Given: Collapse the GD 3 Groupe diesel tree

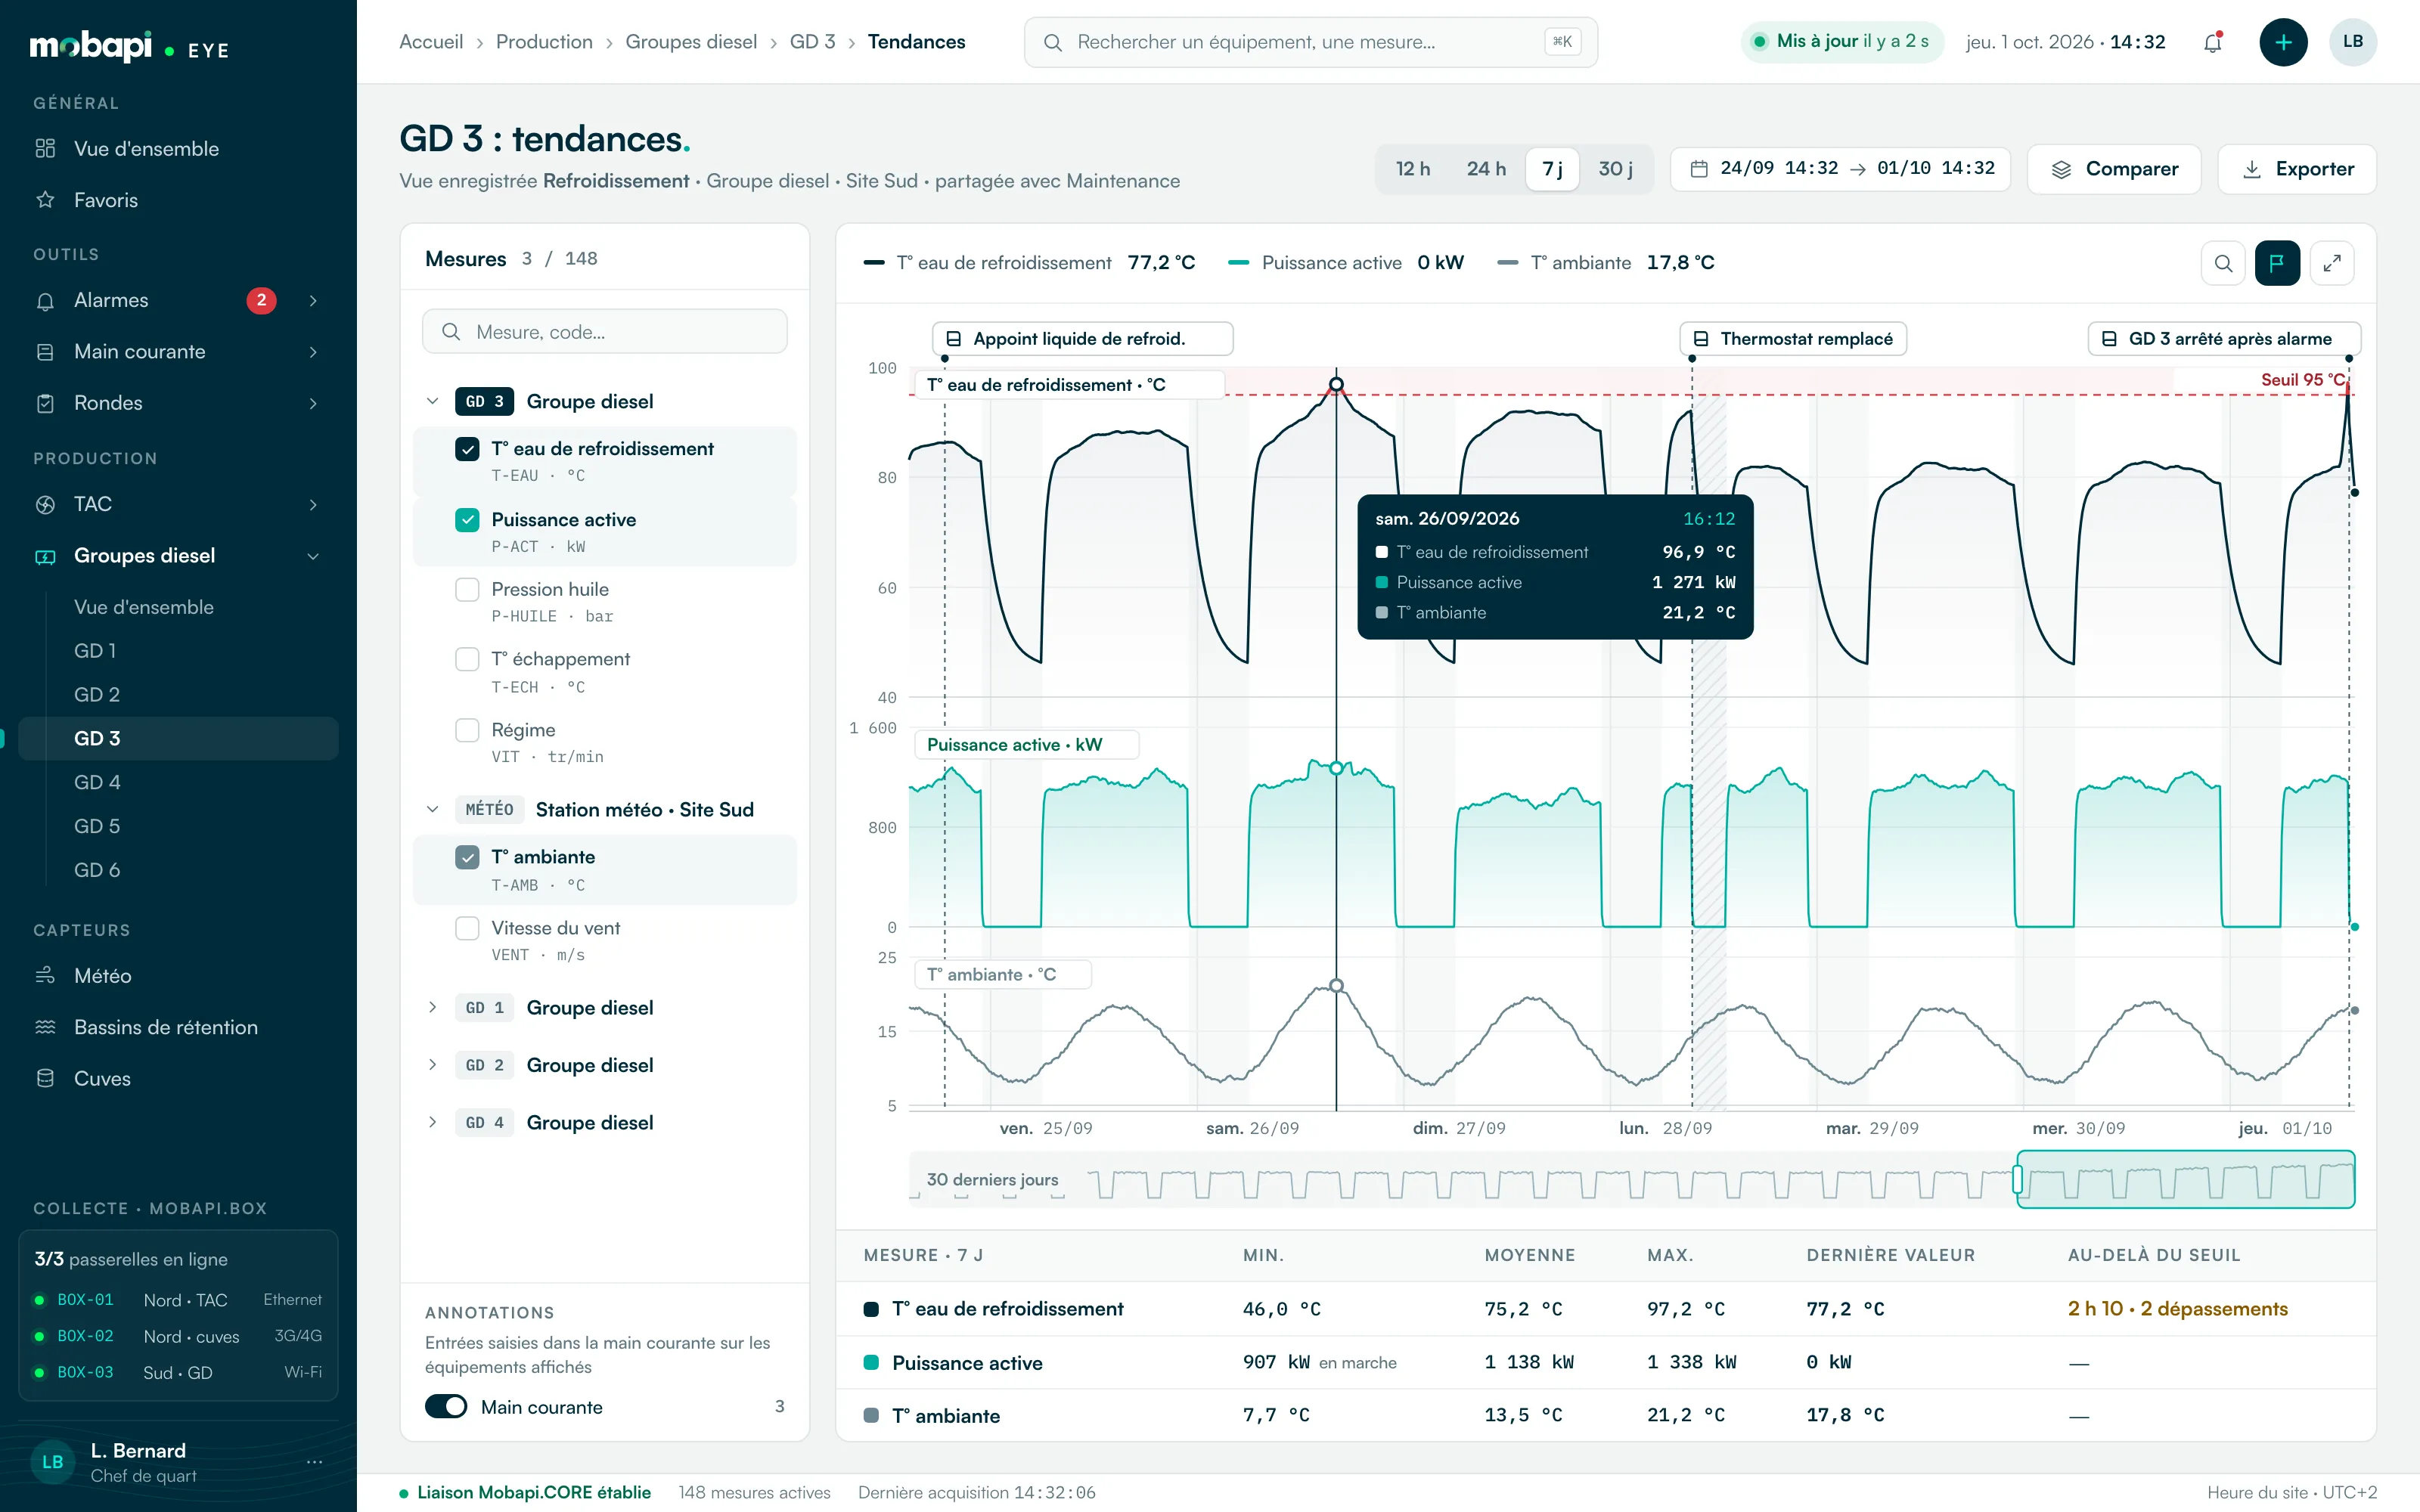Looking at the screenshot, I should (432, 401).
